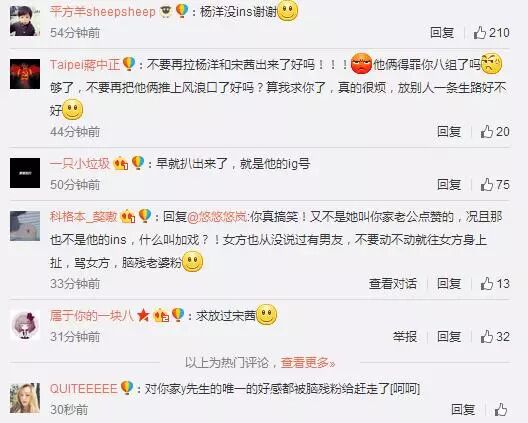Click balloon badge next to 平方羊sheepsheep

point(182,11)
